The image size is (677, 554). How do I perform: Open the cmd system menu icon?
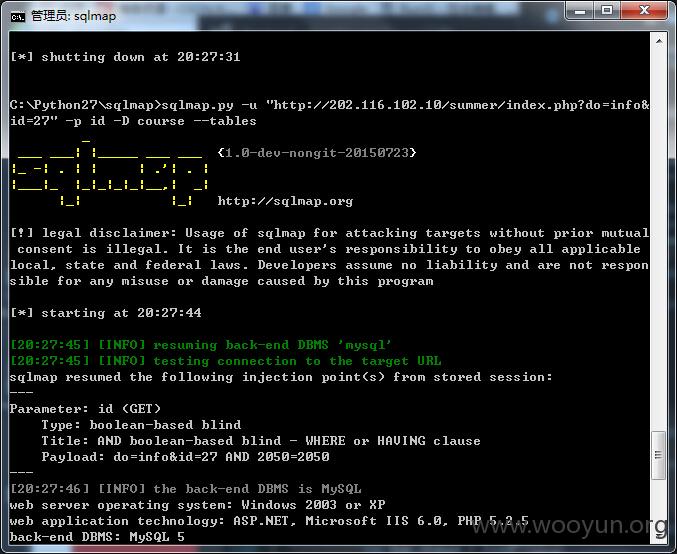18,16
